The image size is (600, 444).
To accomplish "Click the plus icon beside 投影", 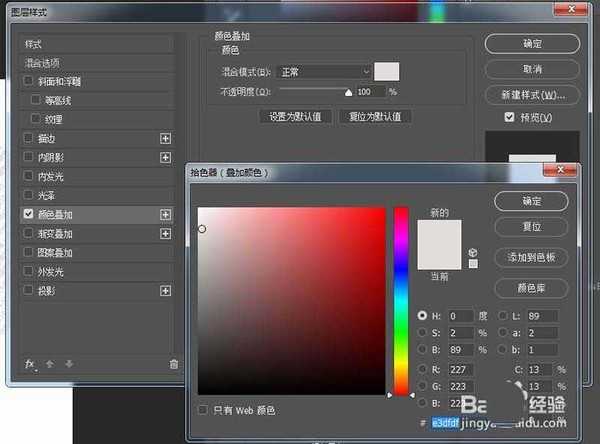I will click(166, 291).
